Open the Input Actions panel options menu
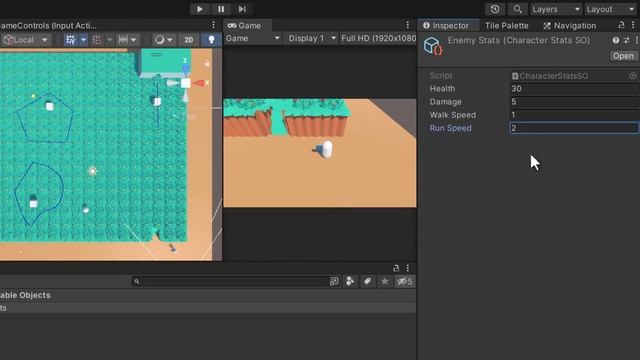The height and width of the screenshot is (360, 640). [x=213, y=25]
